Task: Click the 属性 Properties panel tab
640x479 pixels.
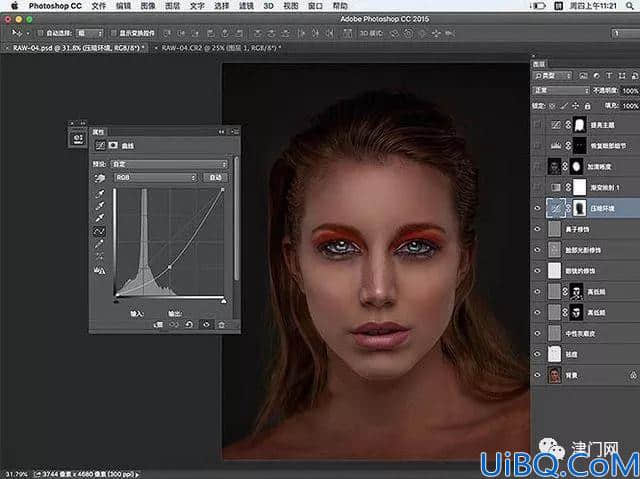Action: tap(98, 132)
